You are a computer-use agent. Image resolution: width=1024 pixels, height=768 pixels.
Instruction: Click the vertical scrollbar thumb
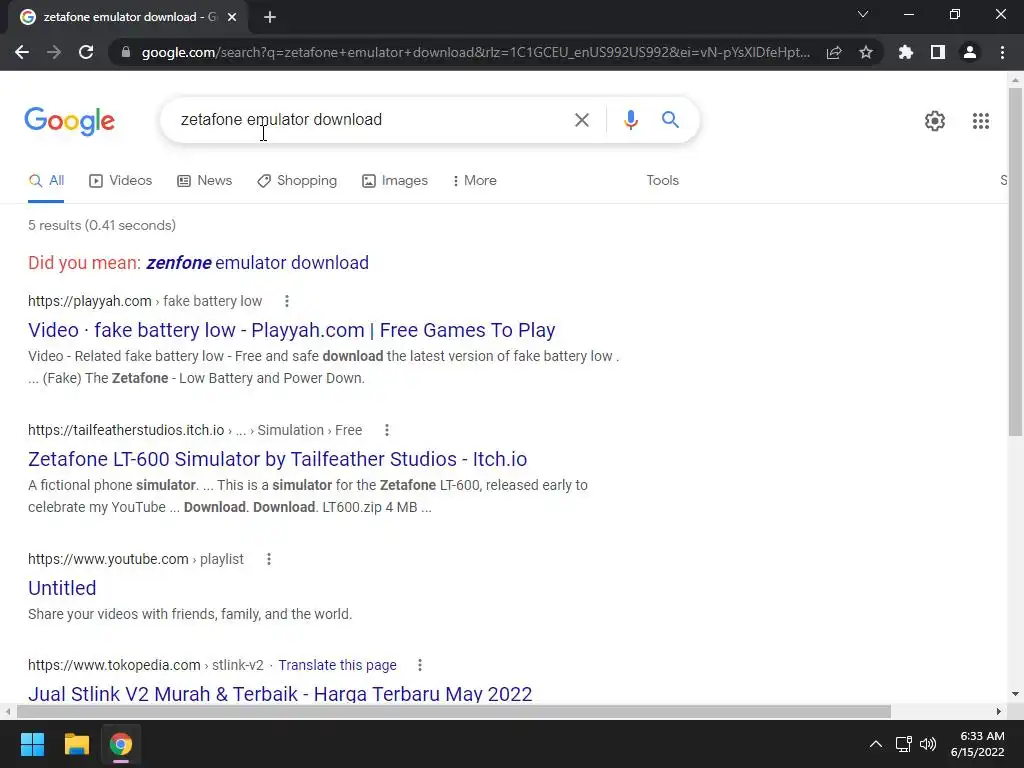tap(1015, 261)
